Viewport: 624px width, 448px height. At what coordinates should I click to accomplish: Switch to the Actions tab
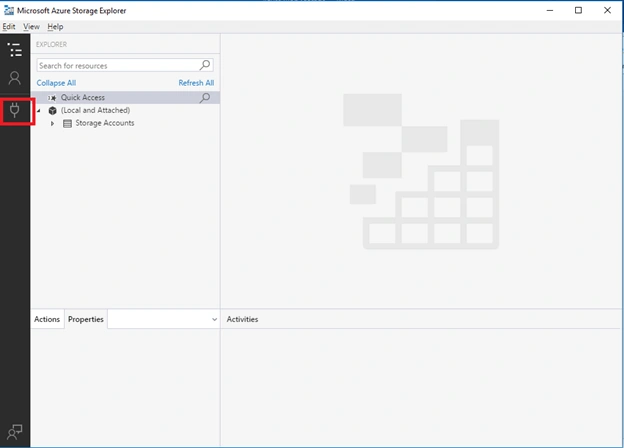coord(47,319)
